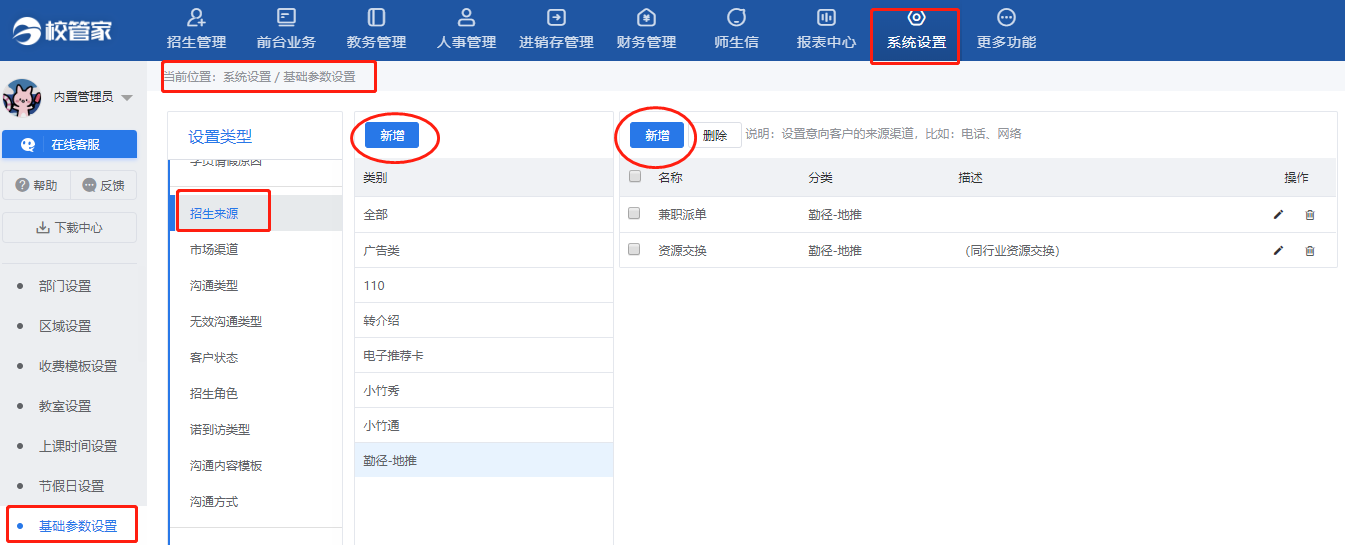
Task: Open 教务管理 module in top navigation
Action: coord(376,29)
